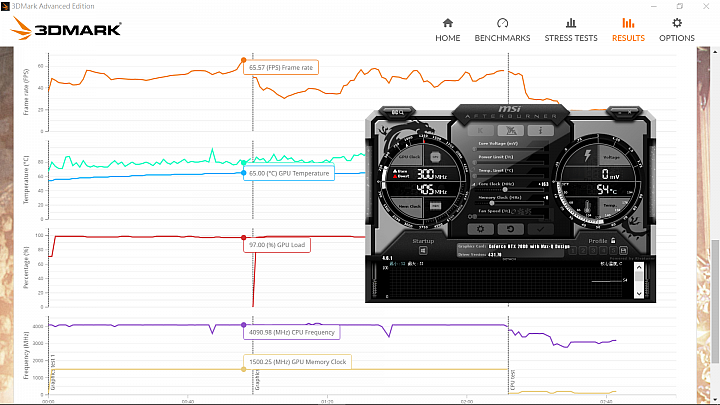Click the Memory Clock offset value field
720x405 pixels.
tap(545, 197)
